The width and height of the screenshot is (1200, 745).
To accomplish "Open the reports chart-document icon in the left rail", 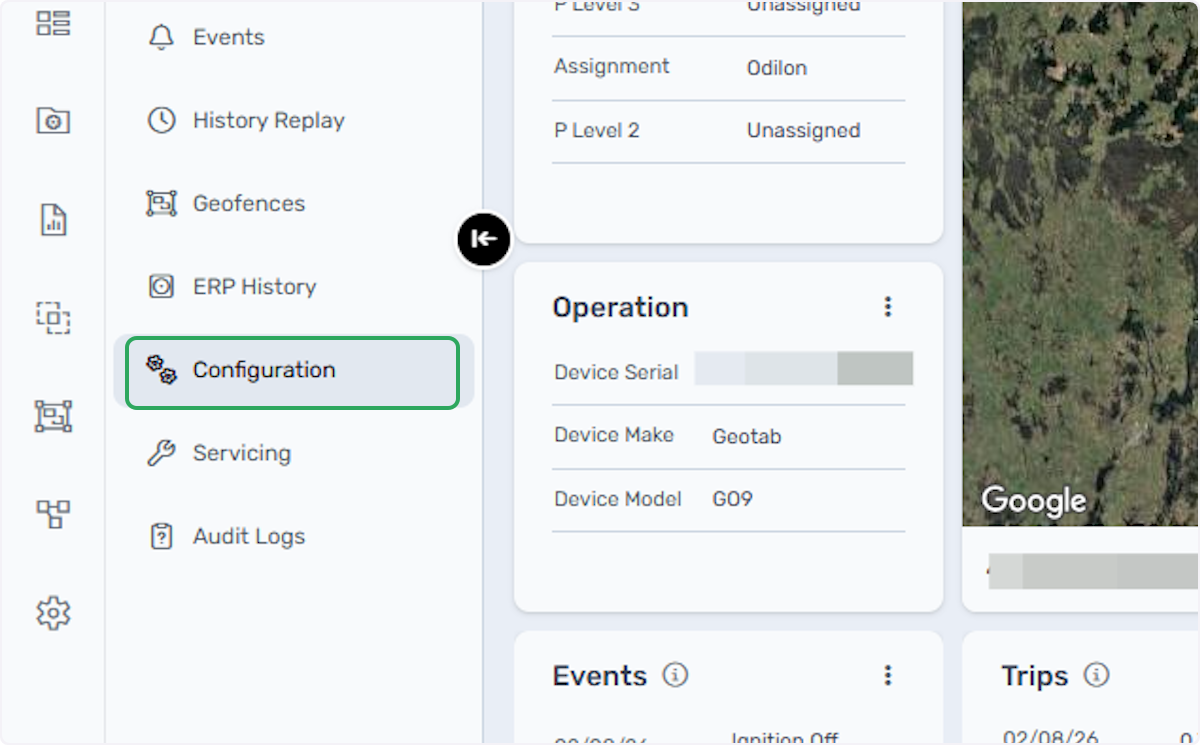I will tap(53, 219).
